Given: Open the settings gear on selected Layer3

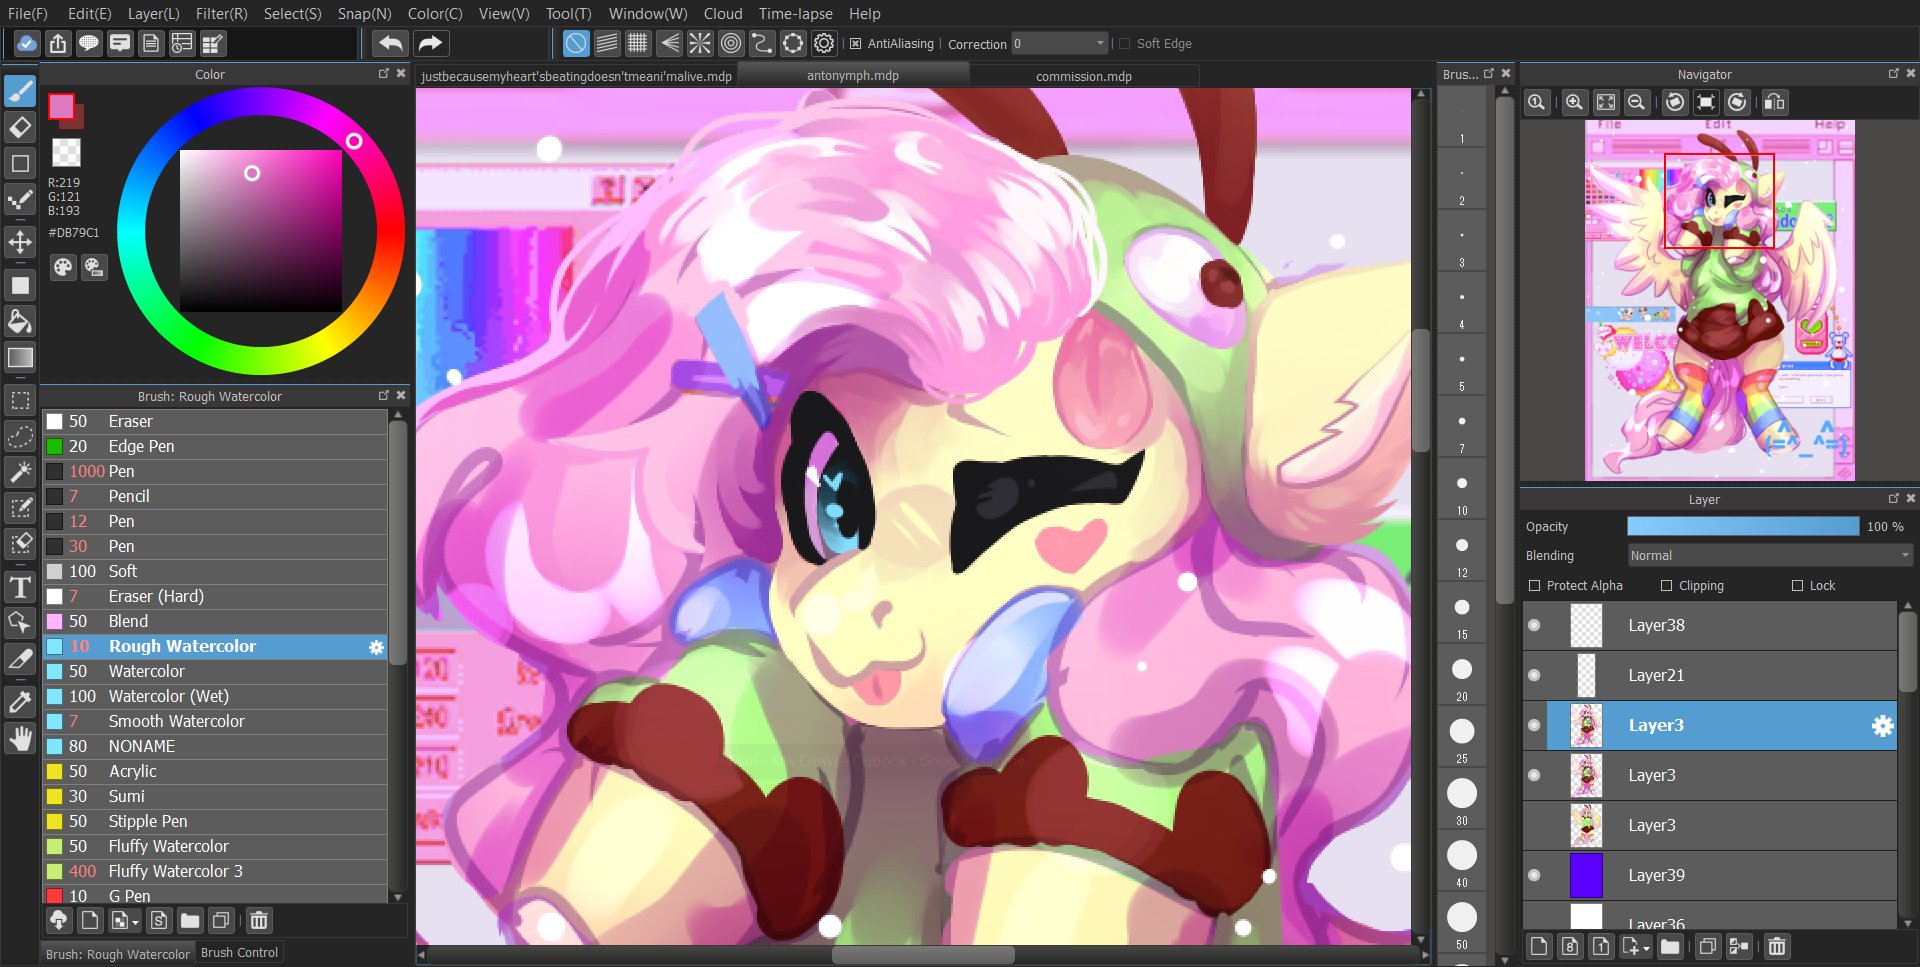Looking at the screenshot, I should [1882, 726].
